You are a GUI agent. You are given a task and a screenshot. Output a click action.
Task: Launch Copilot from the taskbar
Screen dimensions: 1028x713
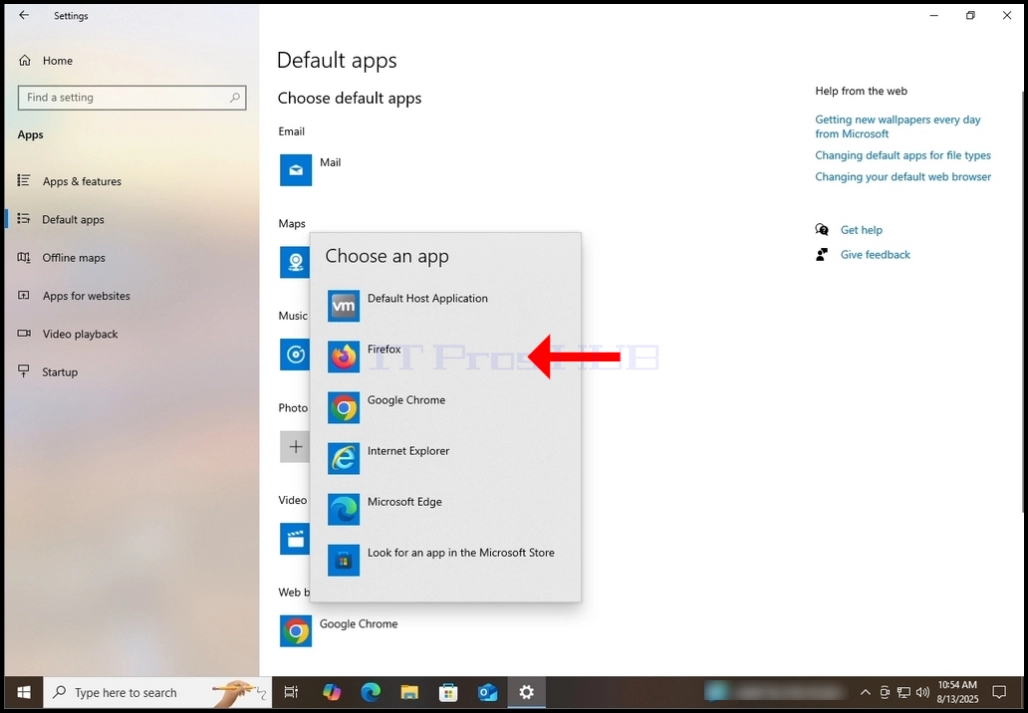point(332,692)
